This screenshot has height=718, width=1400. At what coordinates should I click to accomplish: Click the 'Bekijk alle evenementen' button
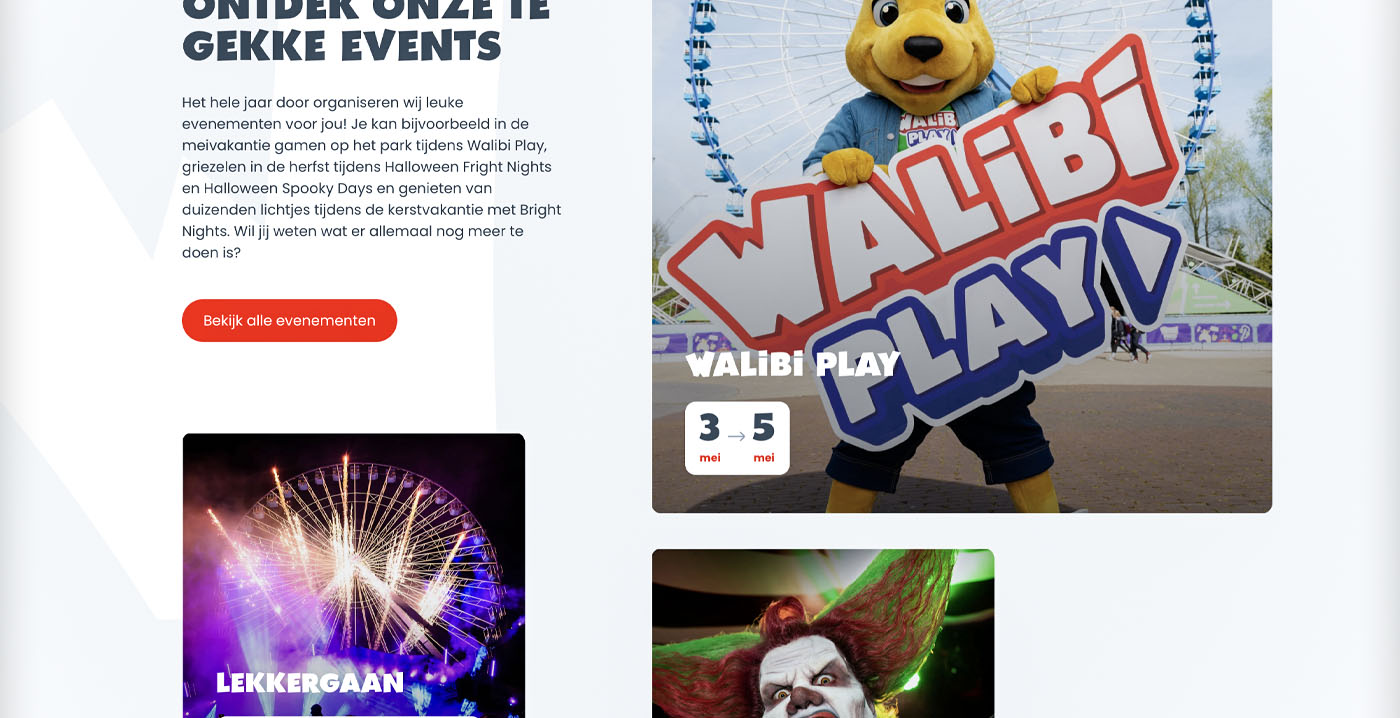(x=289, y=320)
